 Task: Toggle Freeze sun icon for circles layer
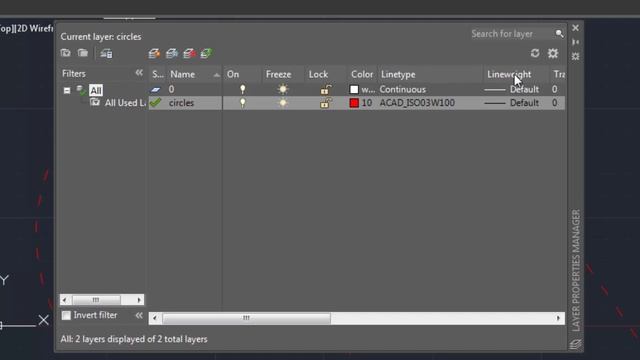tap(282, 103)
